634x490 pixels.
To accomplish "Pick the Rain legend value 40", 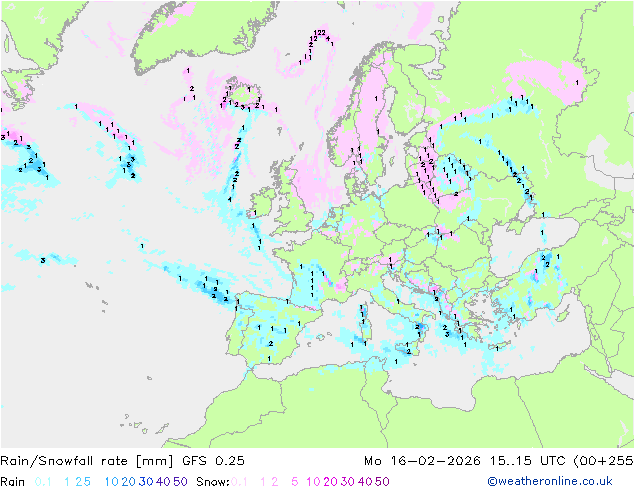I will pyautogui.click(x=163, y=482).
